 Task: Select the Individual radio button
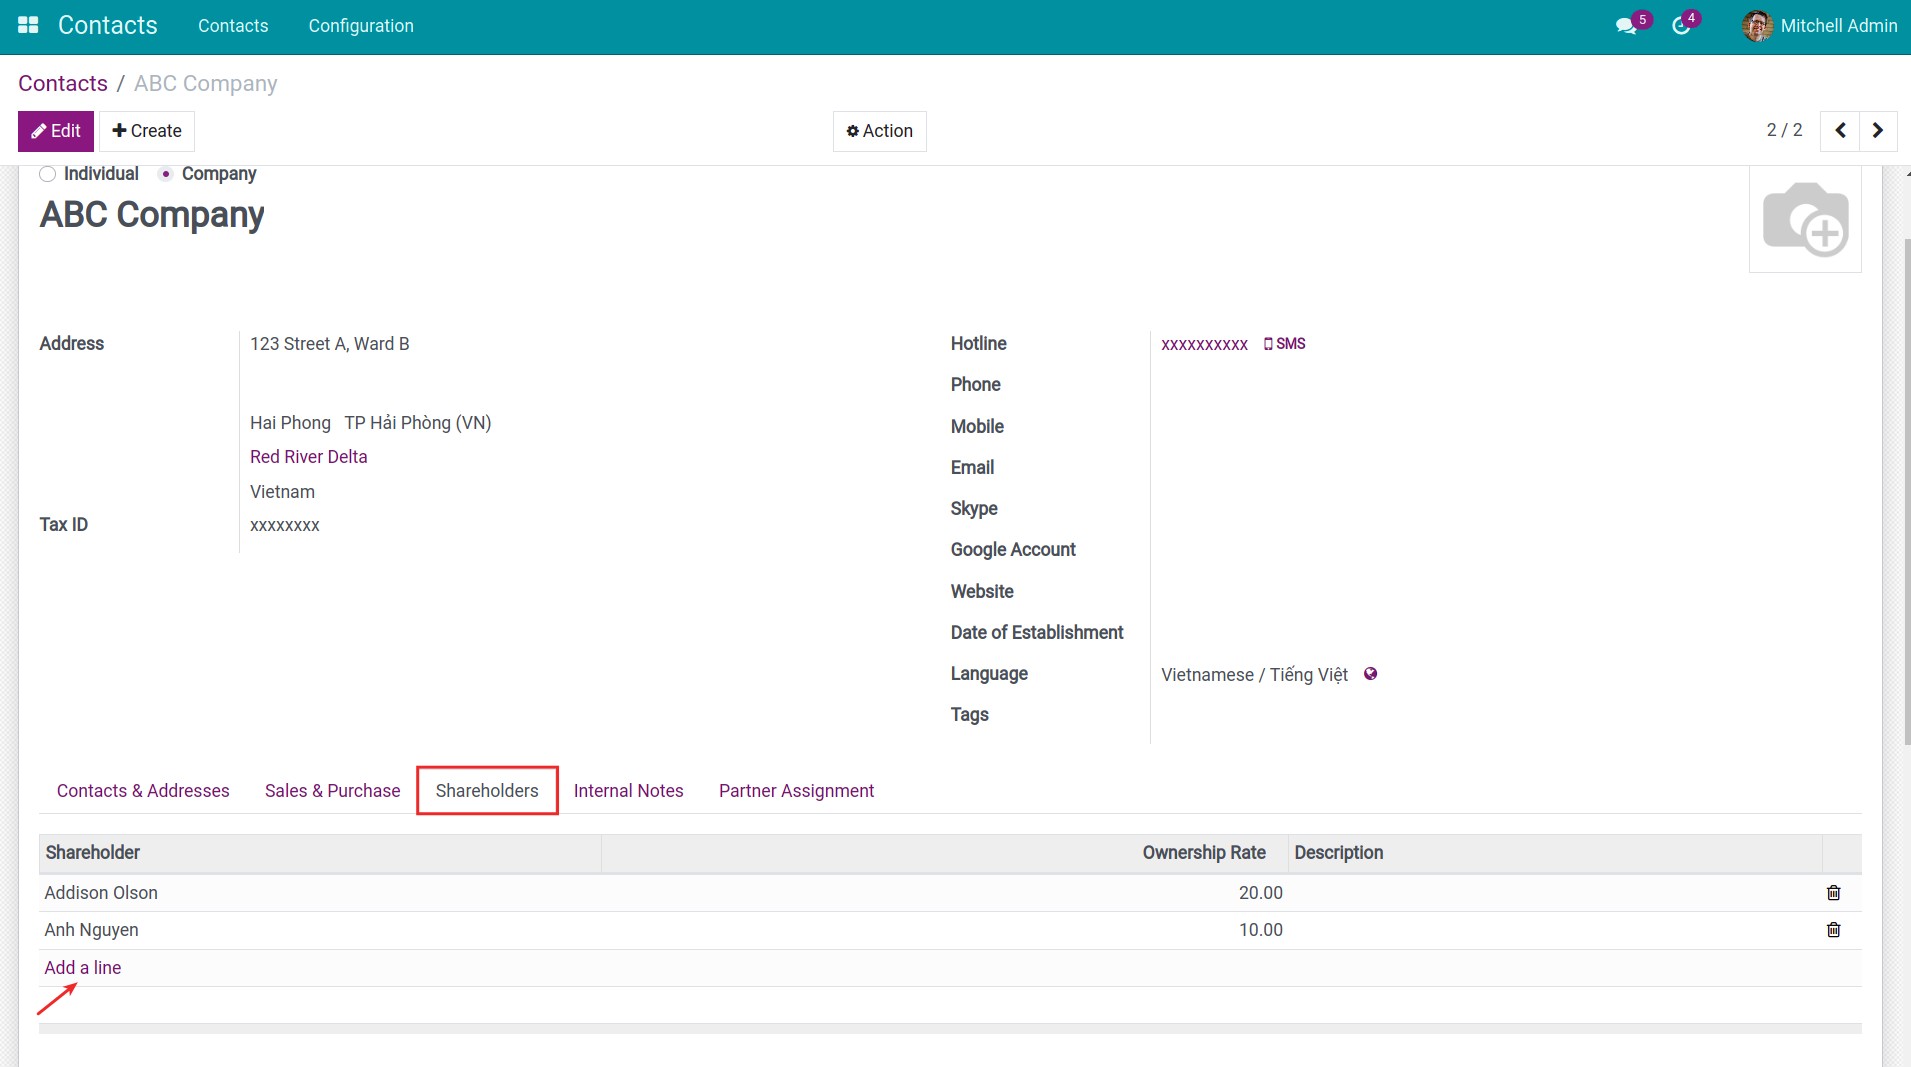[47, 173]
